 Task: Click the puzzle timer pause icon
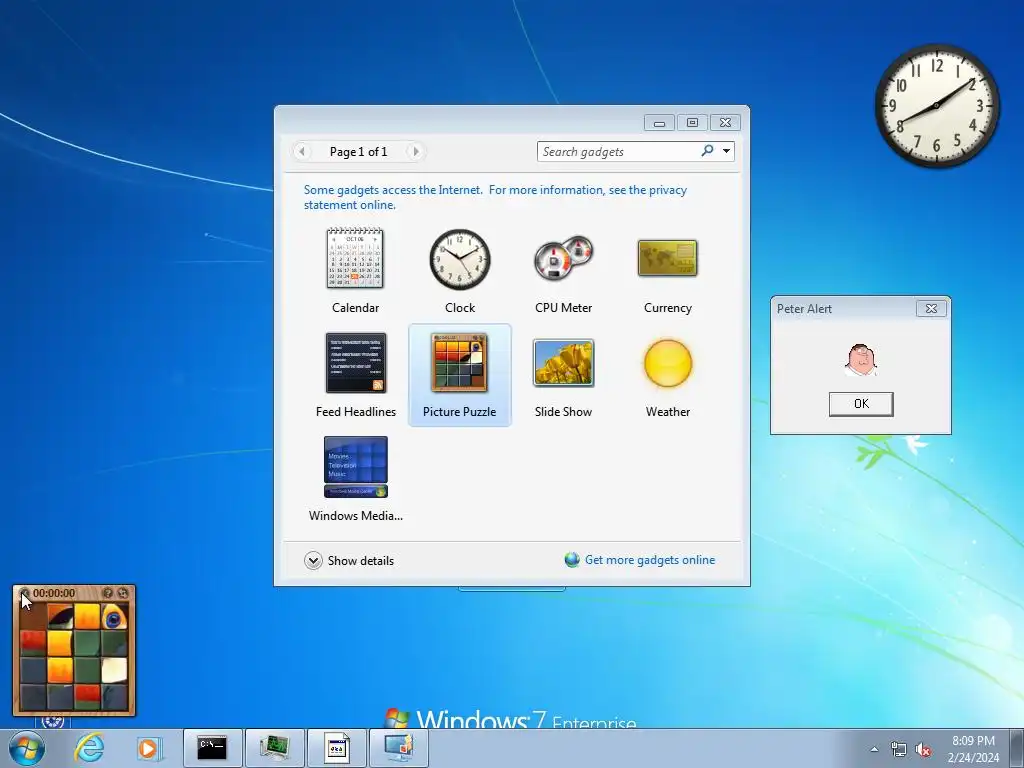click(x=25, y=593)
